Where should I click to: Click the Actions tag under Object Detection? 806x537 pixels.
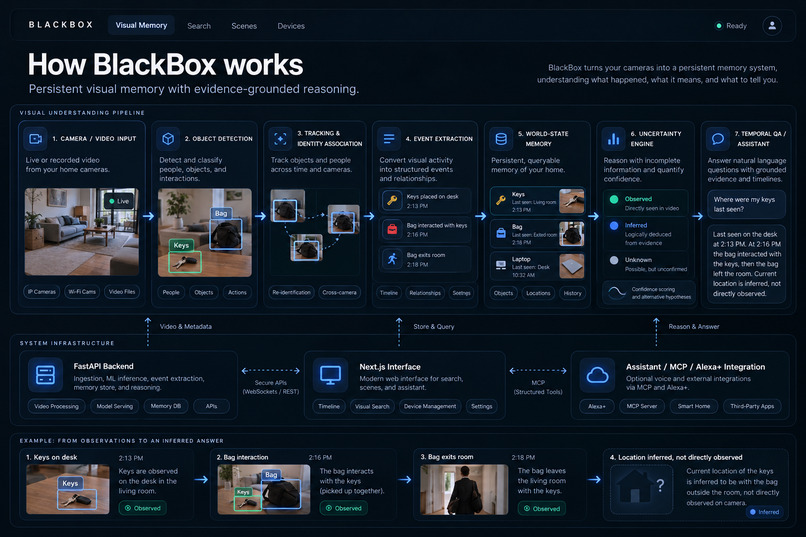pos(237,292)
